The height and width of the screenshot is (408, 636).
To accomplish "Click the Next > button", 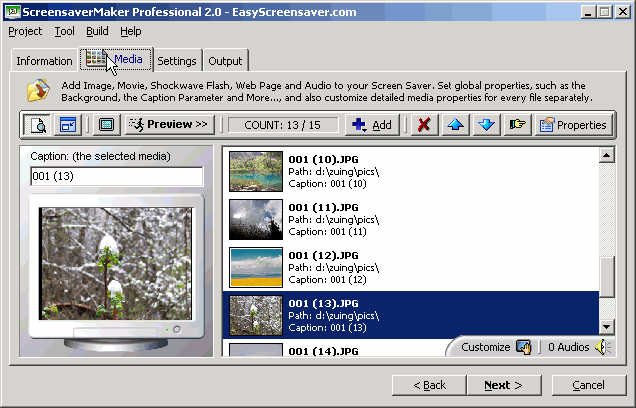I will [504, 385].
